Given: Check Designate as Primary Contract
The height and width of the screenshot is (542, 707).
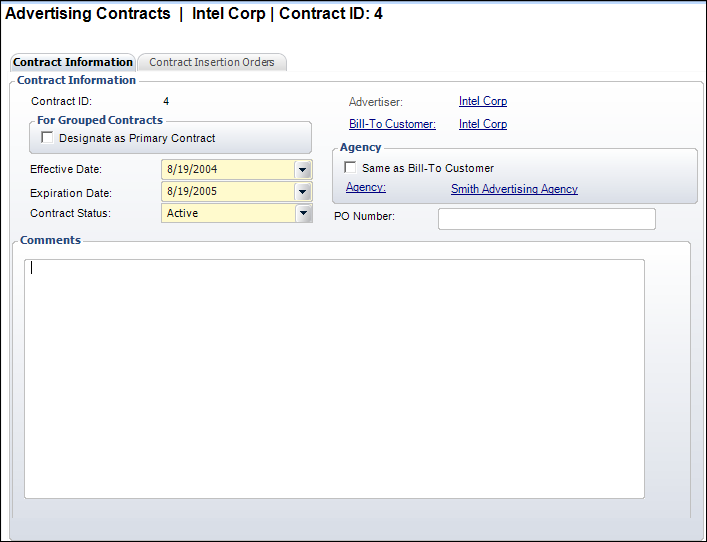Looking at the screenshot, I should [x=47, y=137].
